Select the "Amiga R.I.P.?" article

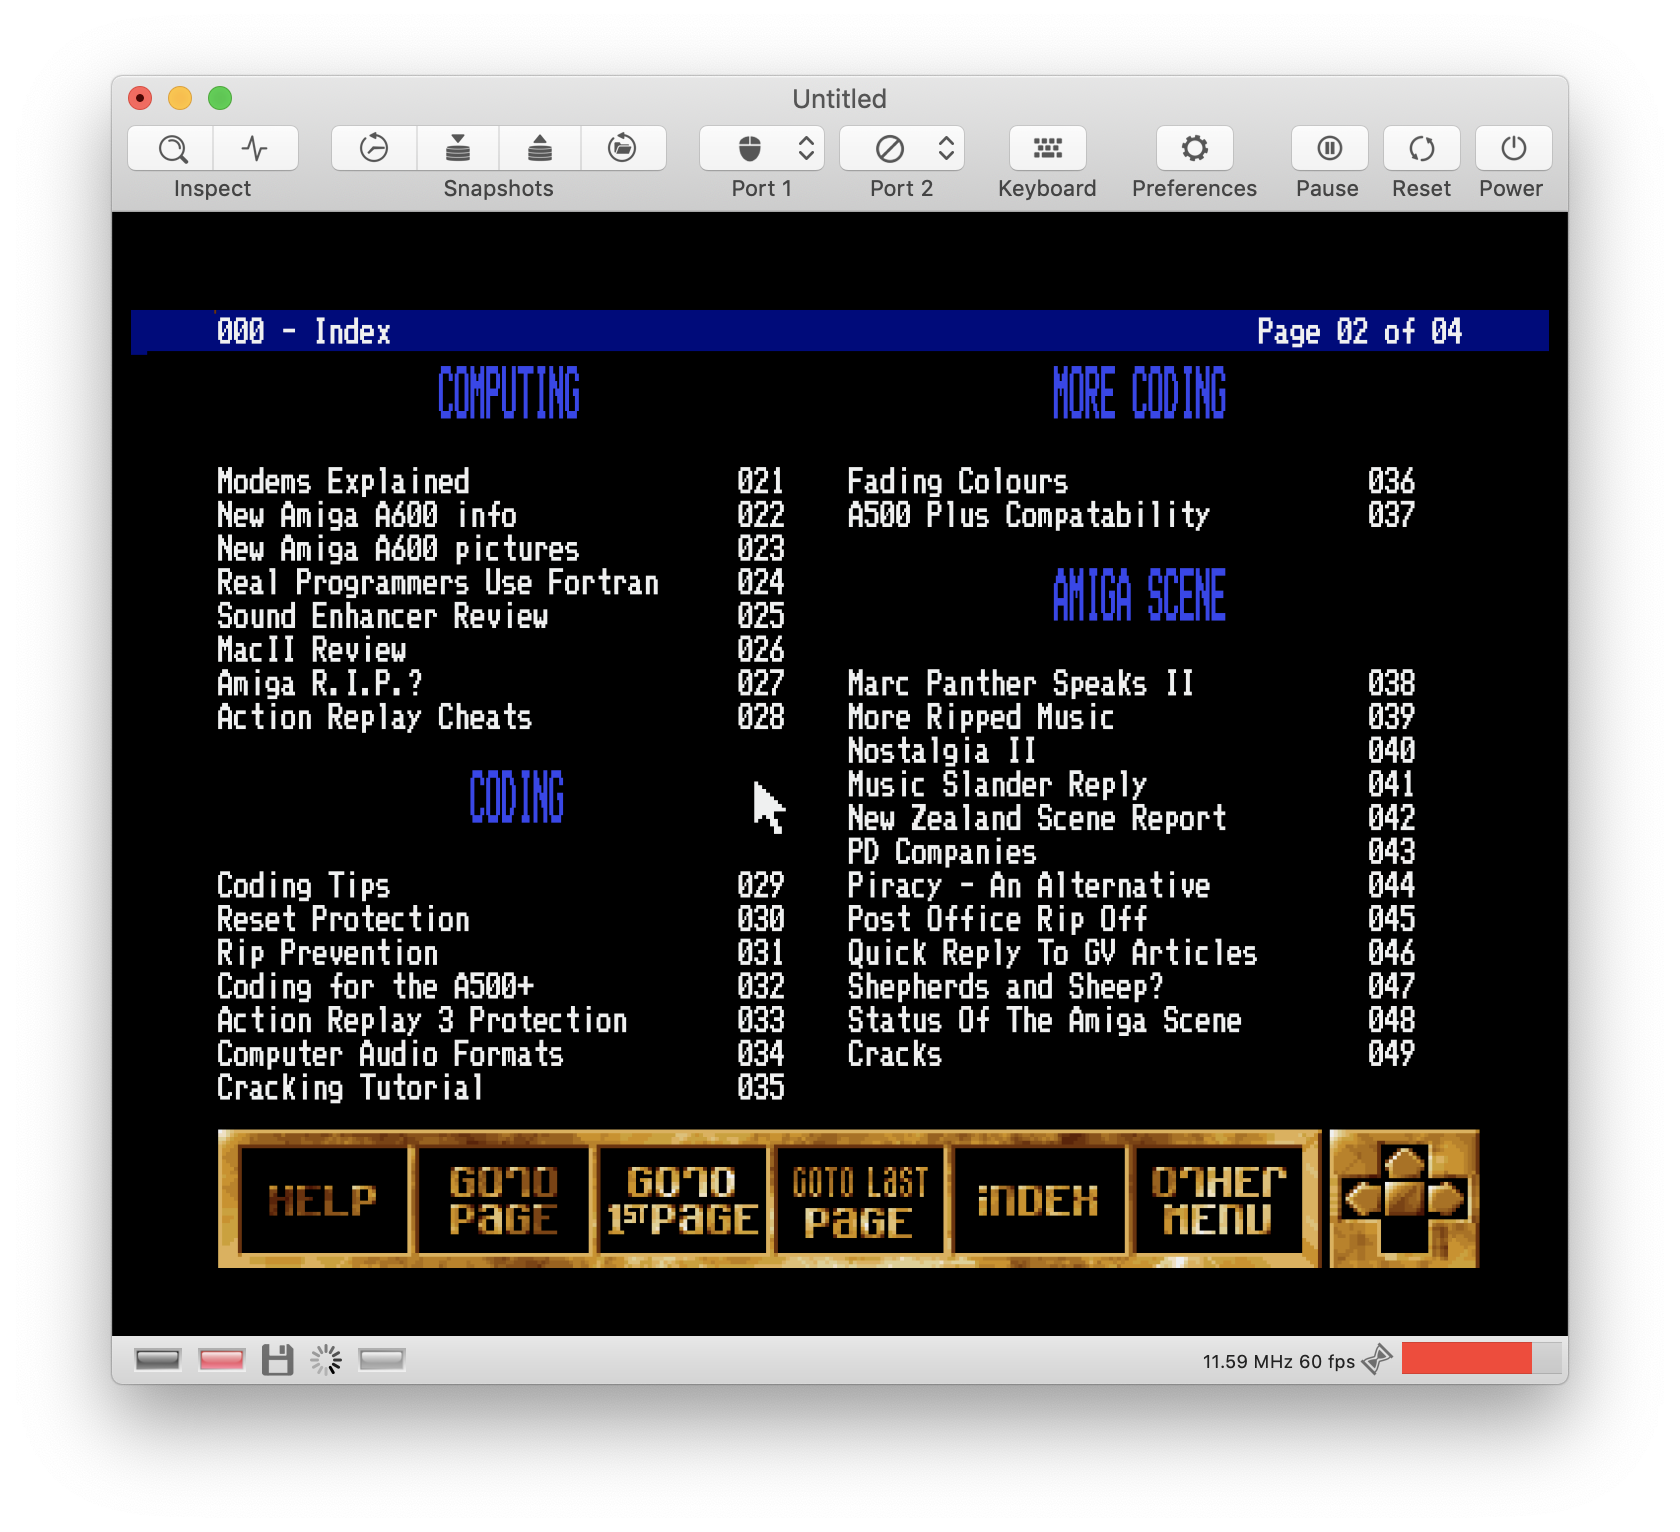coord(320,684)
